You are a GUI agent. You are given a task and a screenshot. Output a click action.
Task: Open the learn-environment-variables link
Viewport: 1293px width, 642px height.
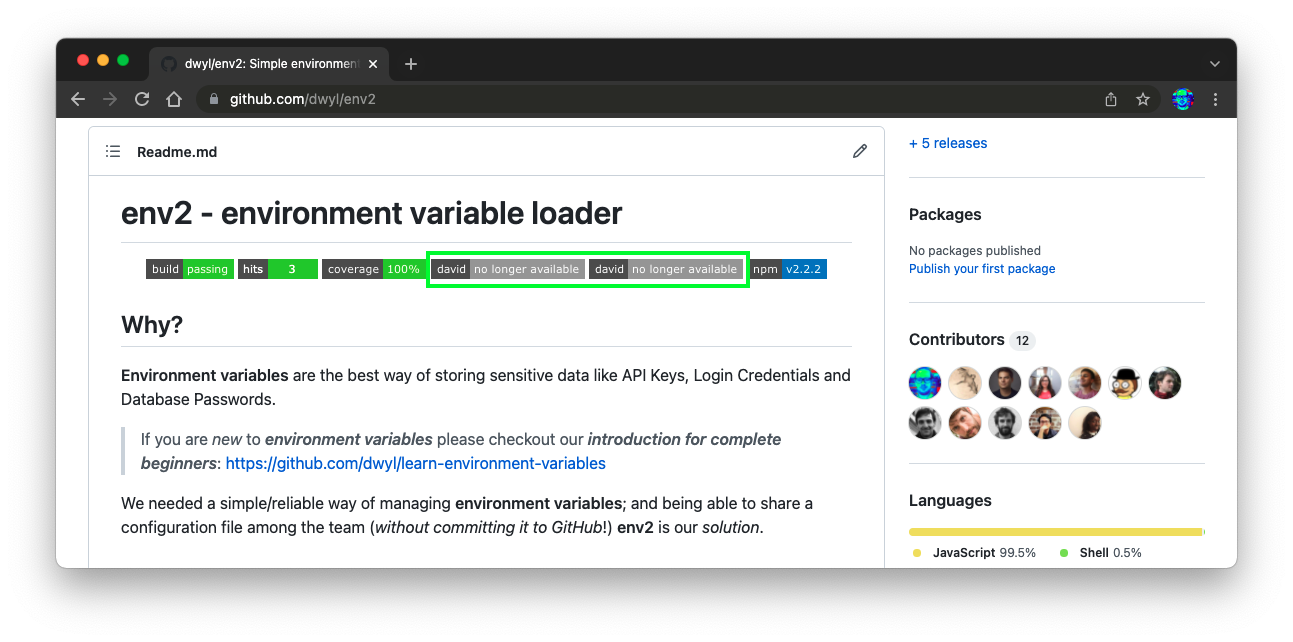pyautogui.click(x=416, y=463)
